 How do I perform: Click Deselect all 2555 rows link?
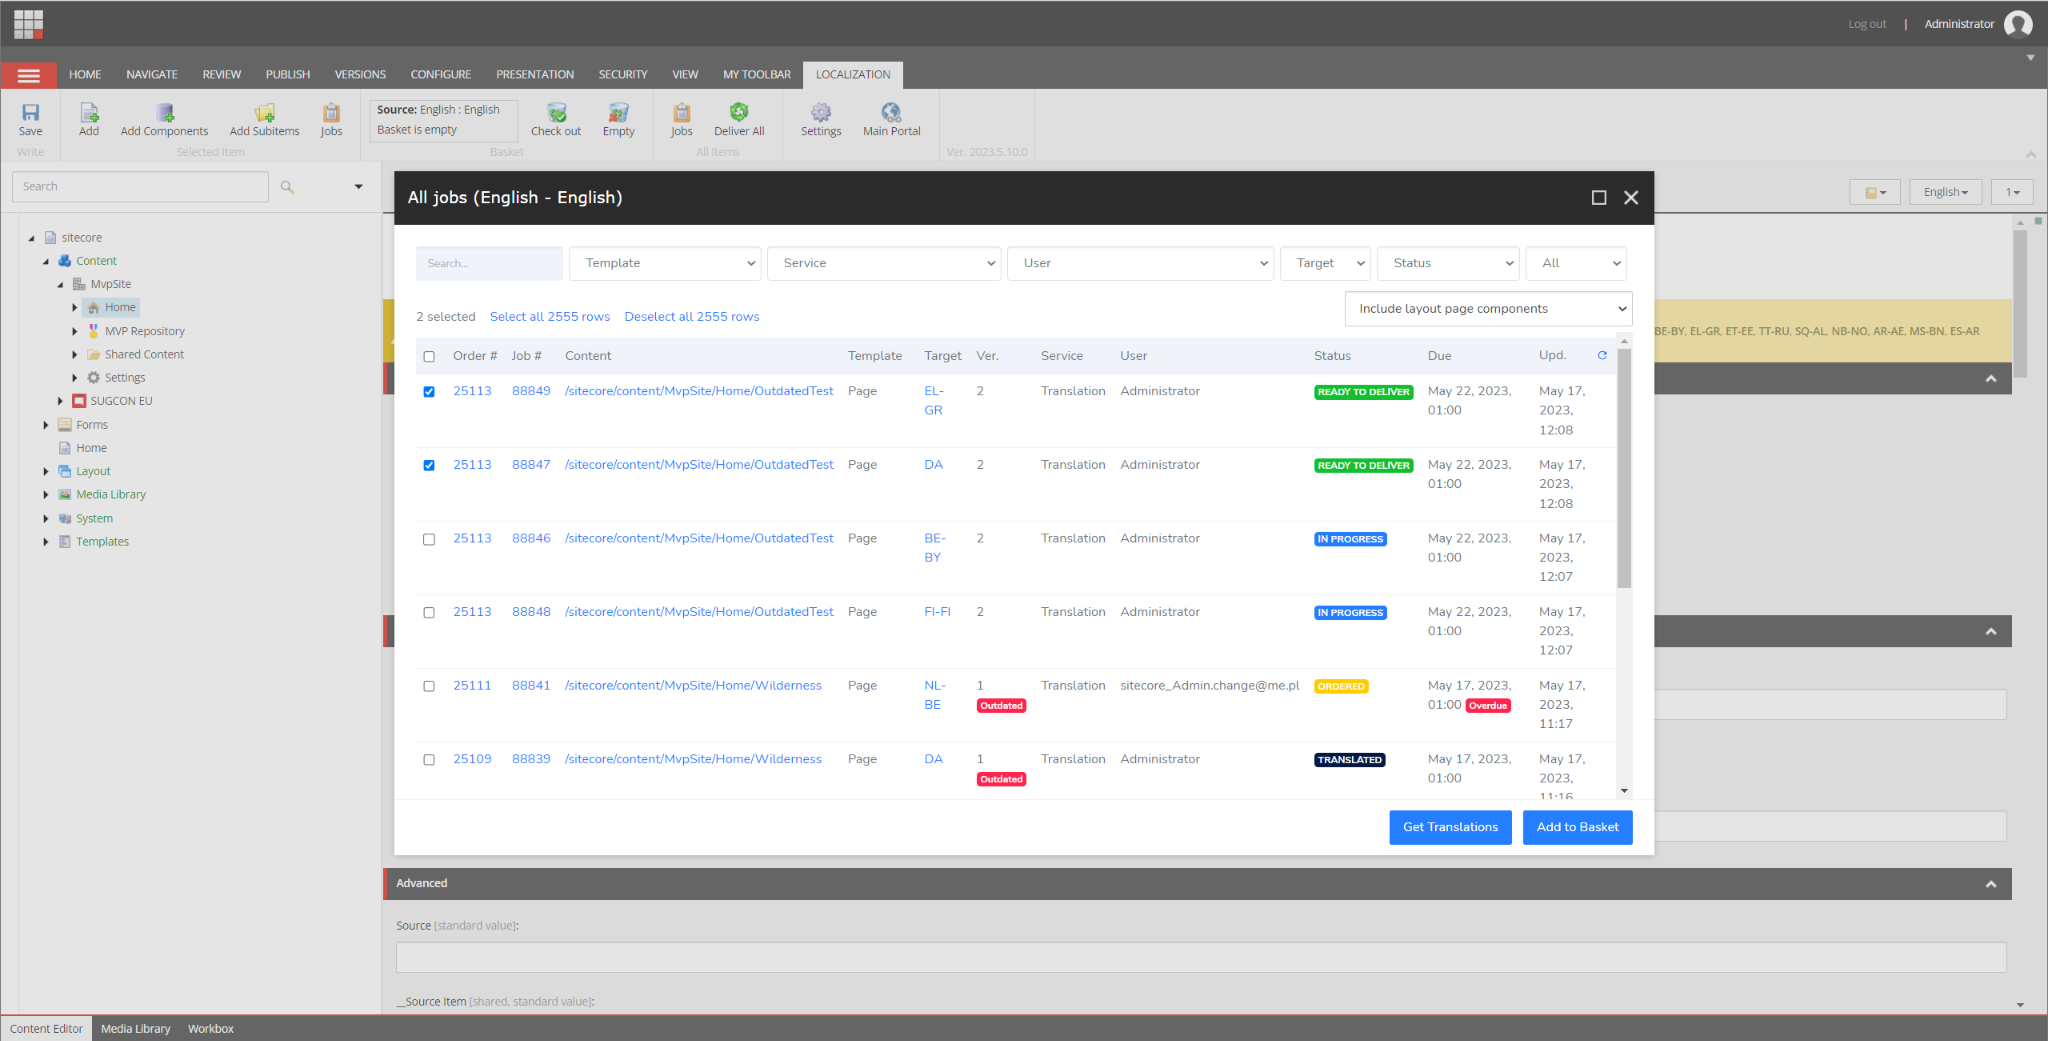tap(692, 317)
